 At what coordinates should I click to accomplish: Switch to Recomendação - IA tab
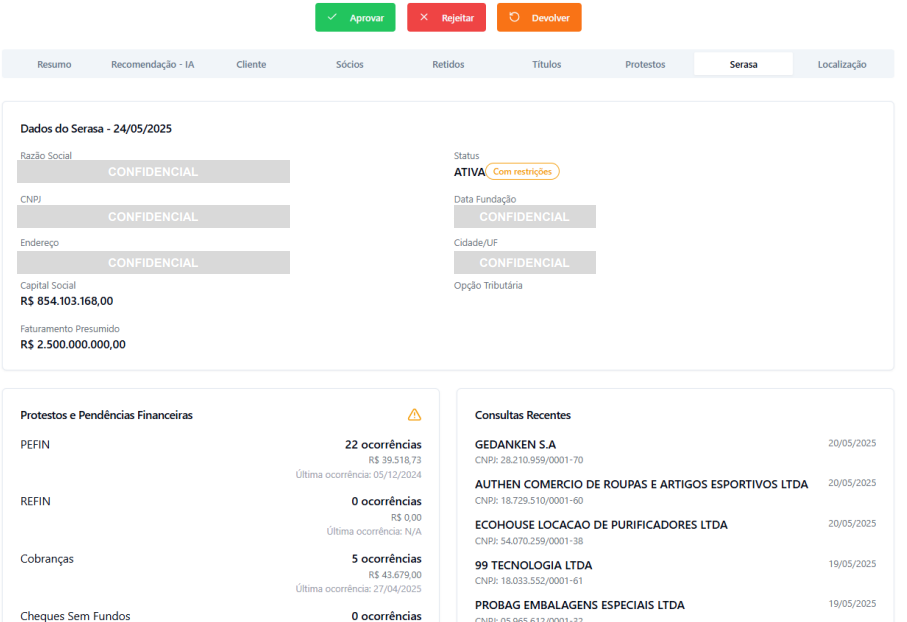pyautogui.click(x=152, y=65)
